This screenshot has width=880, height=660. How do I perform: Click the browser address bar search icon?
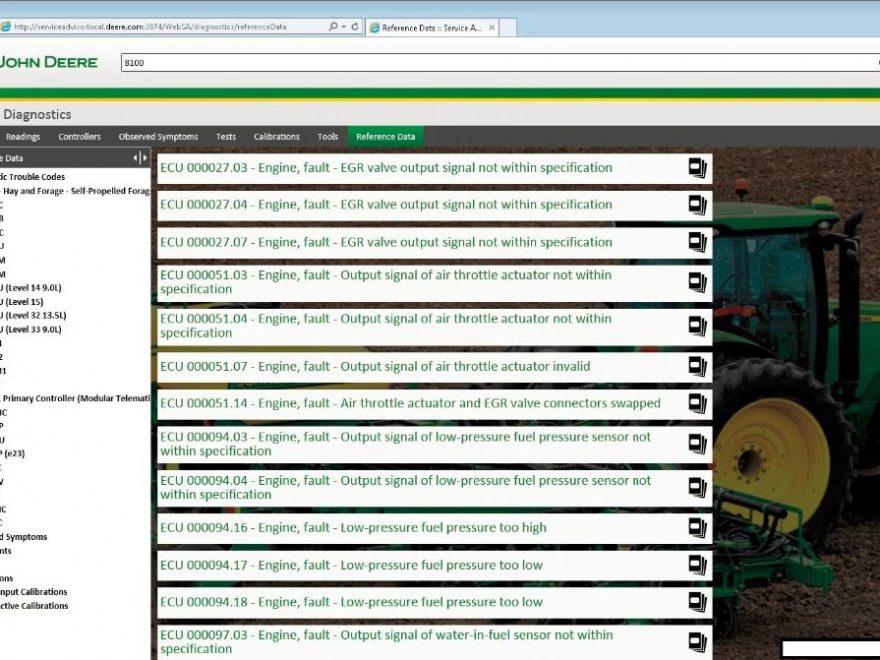pos(333,26)
